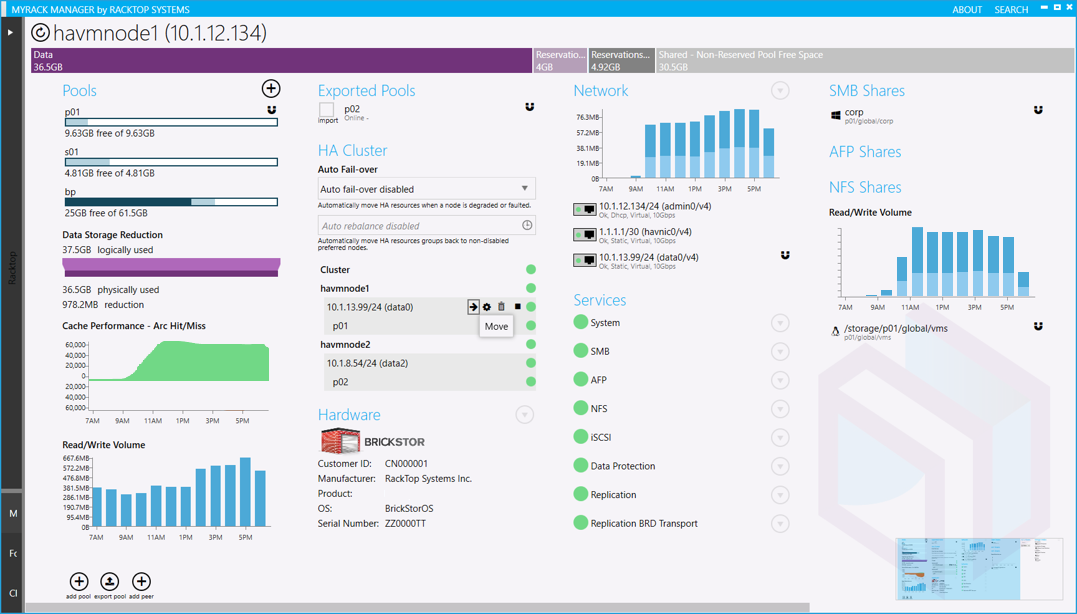Click the add pool button at bottom
Screen dimensions: 1077x614
click(79, 582)
